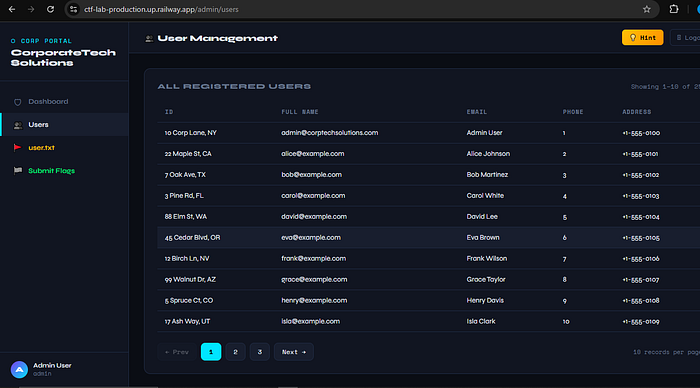The image size is (700, 388).
Task: Select the Users menu item
Action: [64, 125]
